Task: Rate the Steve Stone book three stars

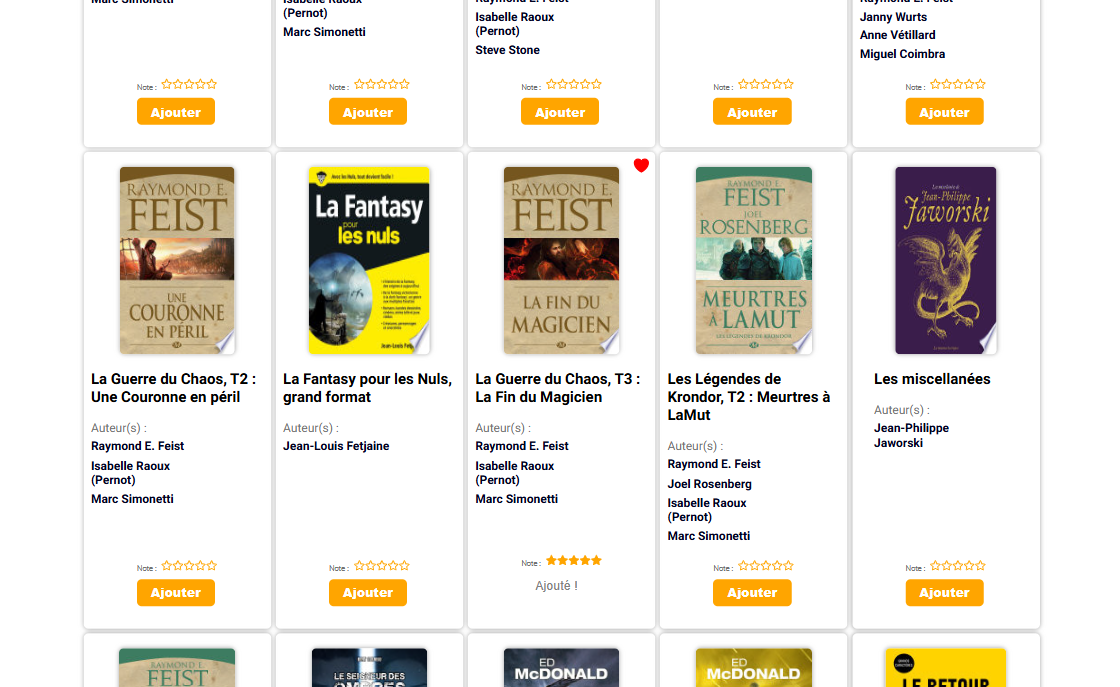Action: tap(574, 84)
